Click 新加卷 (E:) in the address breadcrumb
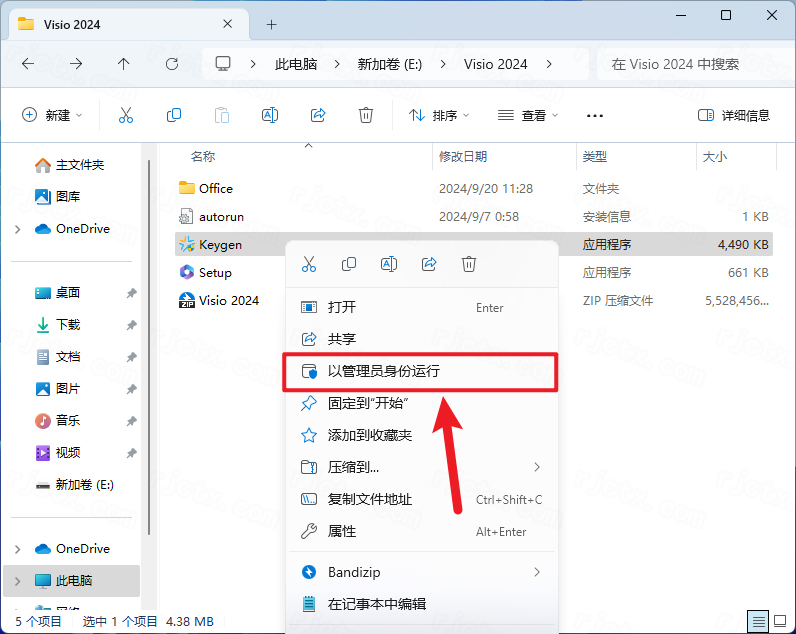The image size is (796, 634). pyautogui.click(x=390, y=64)
